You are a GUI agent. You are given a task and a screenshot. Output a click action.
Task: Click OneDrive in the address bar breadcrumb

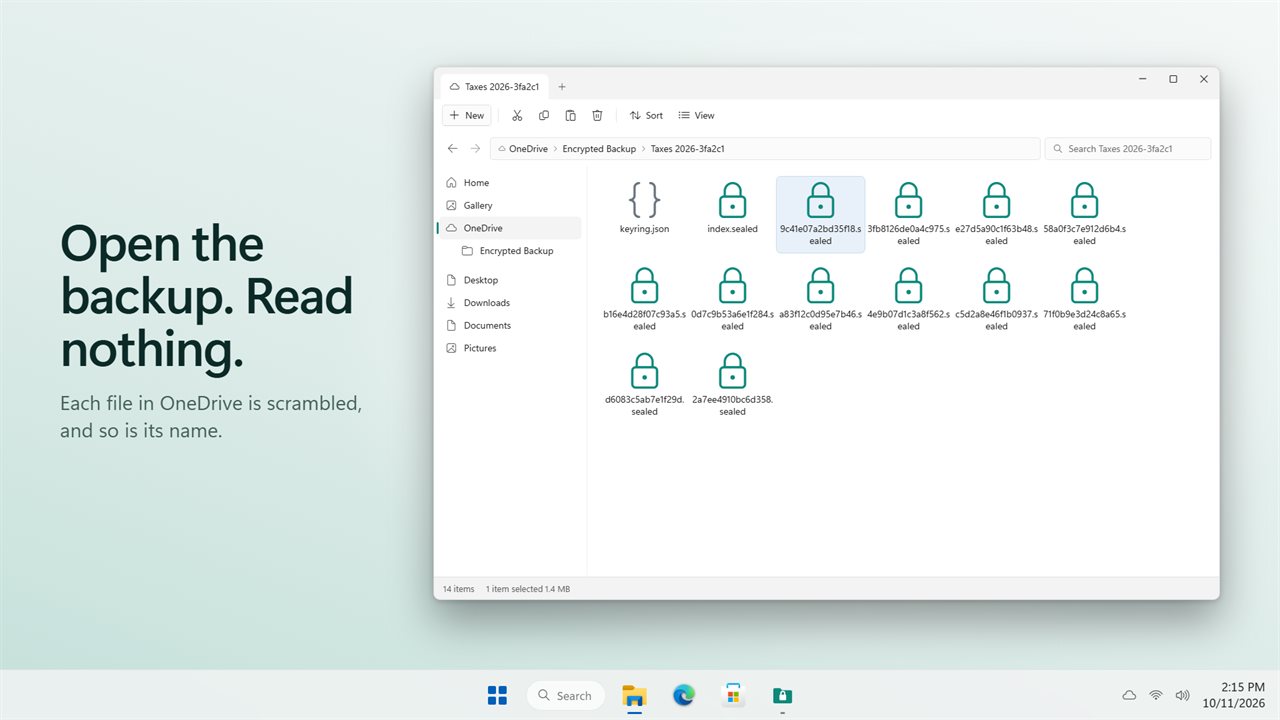pos(528,149)
